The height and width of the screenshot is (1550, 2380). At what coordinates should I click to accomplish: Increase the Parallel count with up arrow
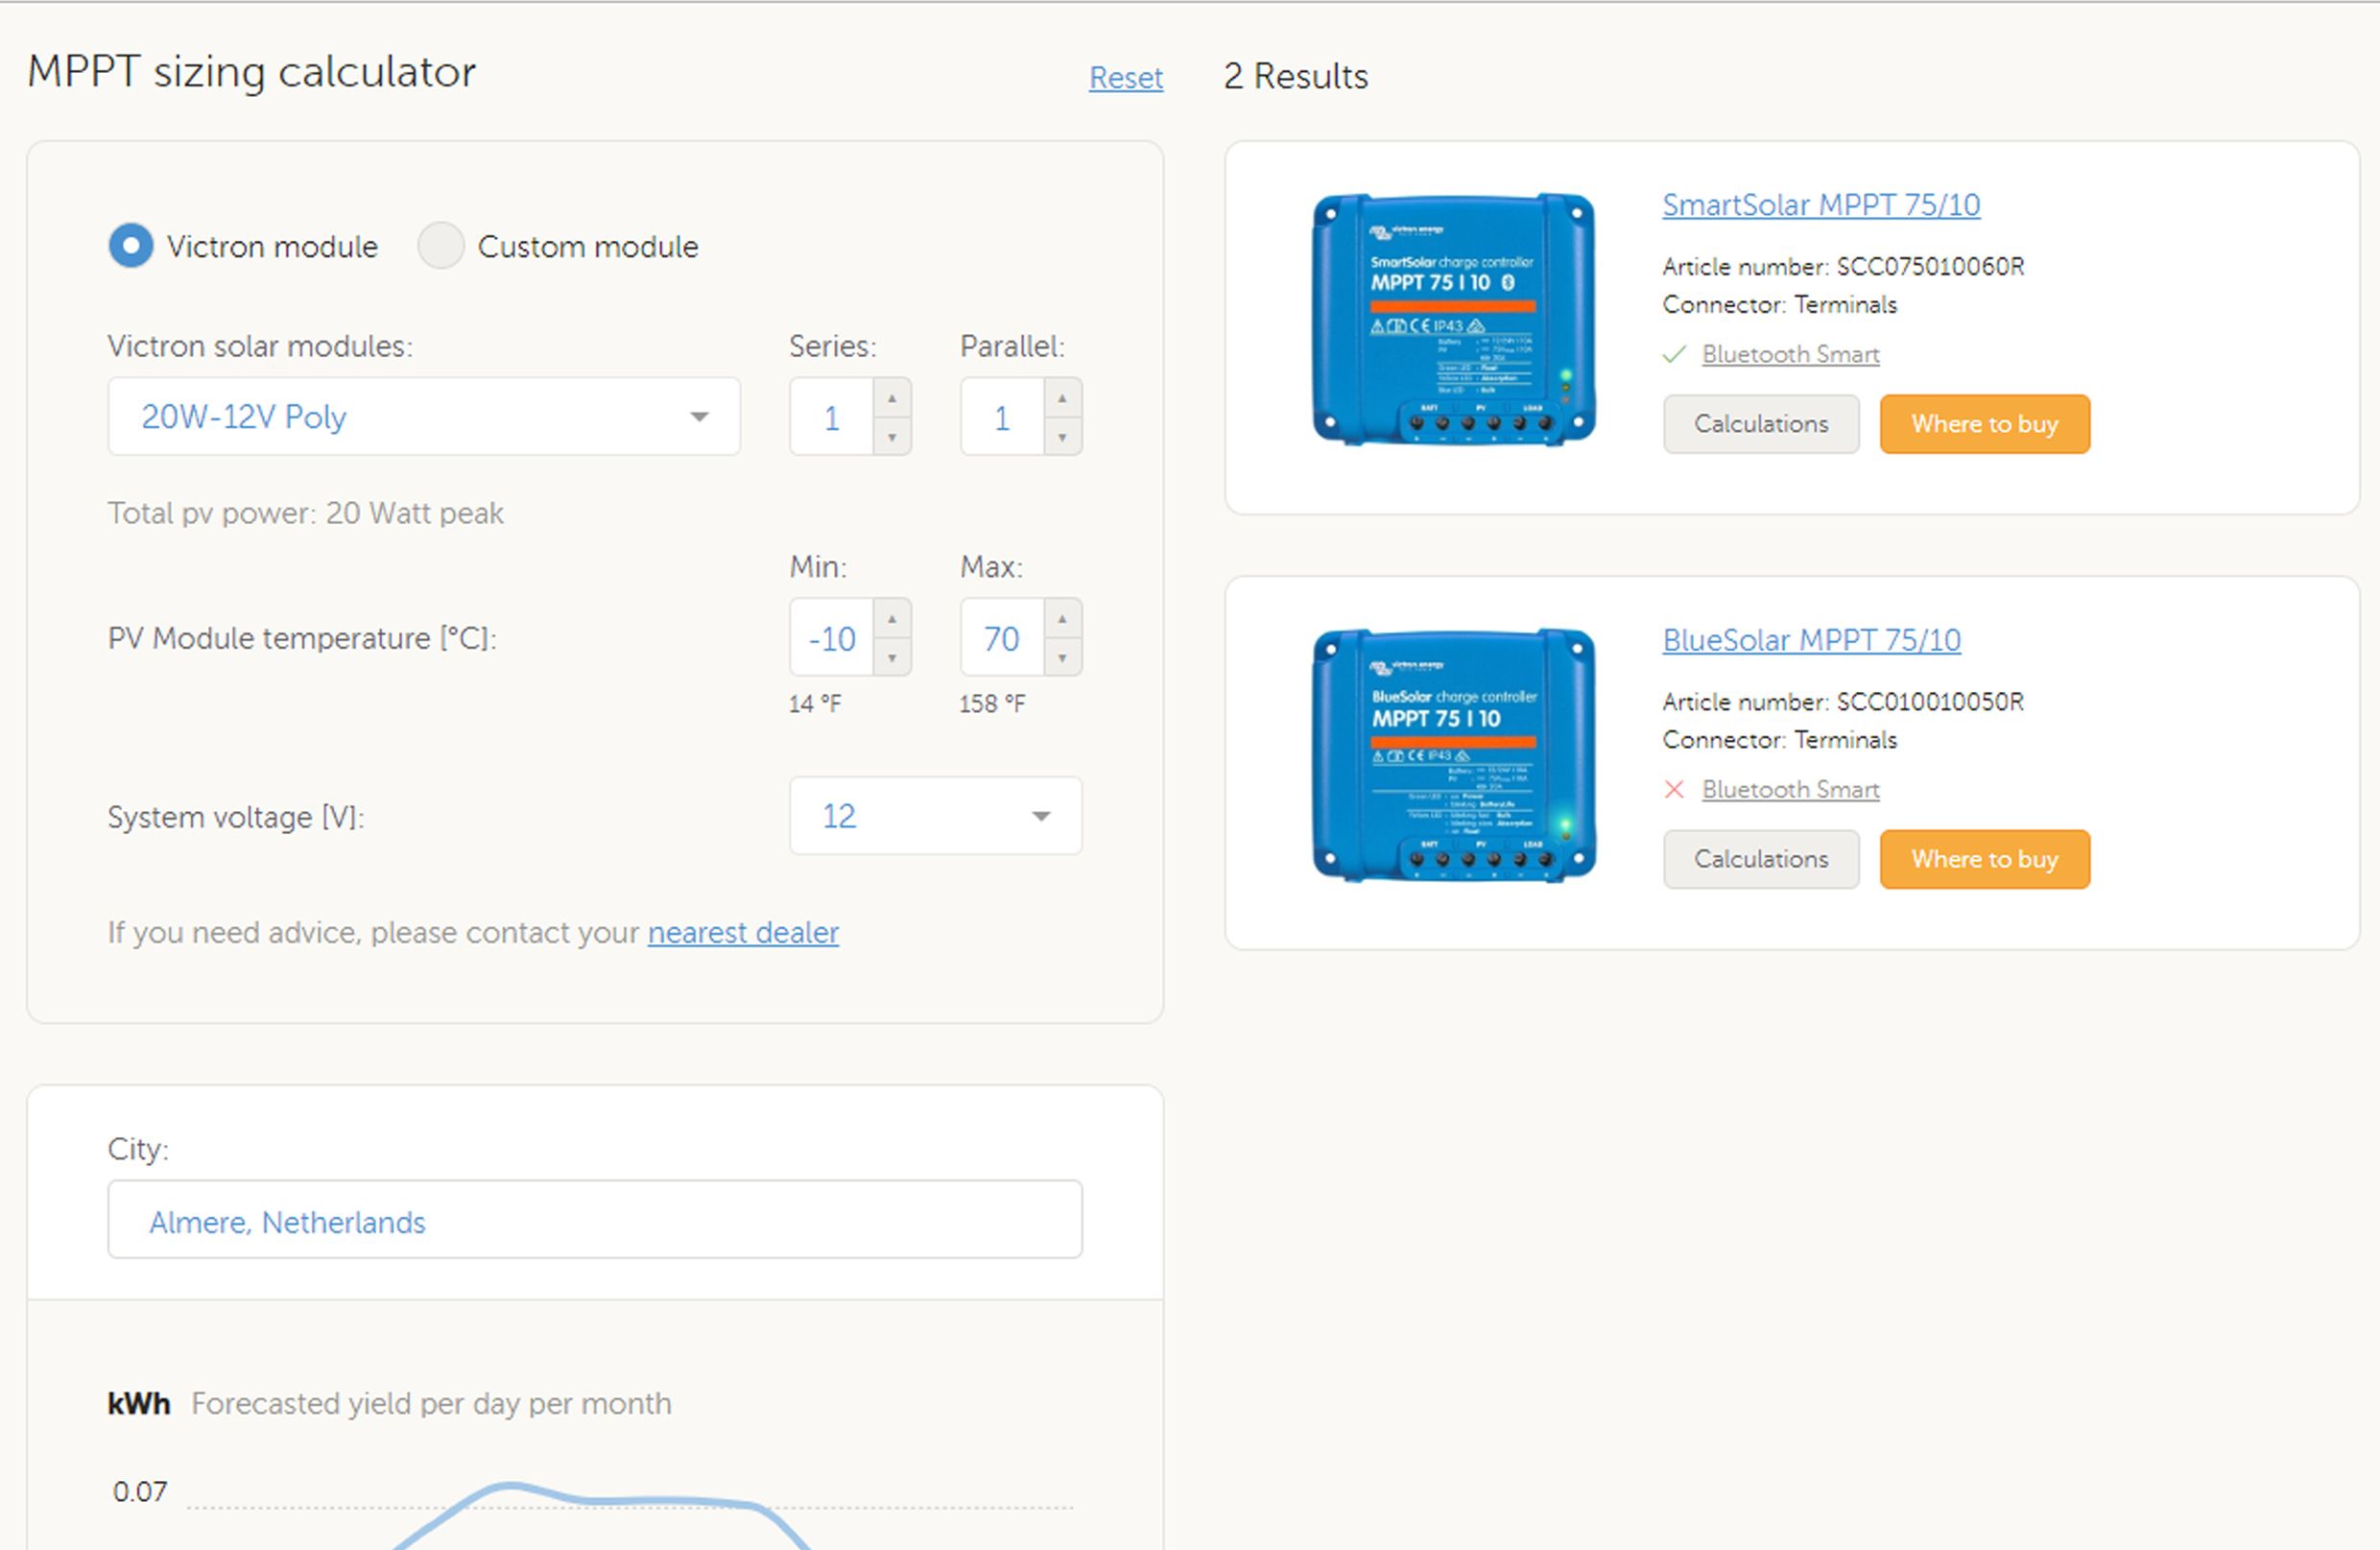[1062, 398]
